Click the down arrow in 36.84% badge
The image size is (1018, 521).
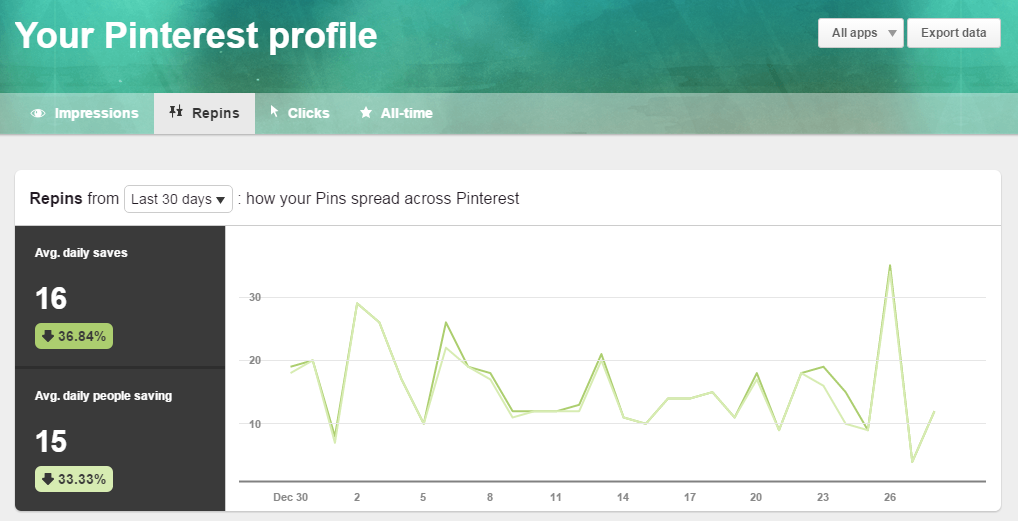tap(47, 336)
